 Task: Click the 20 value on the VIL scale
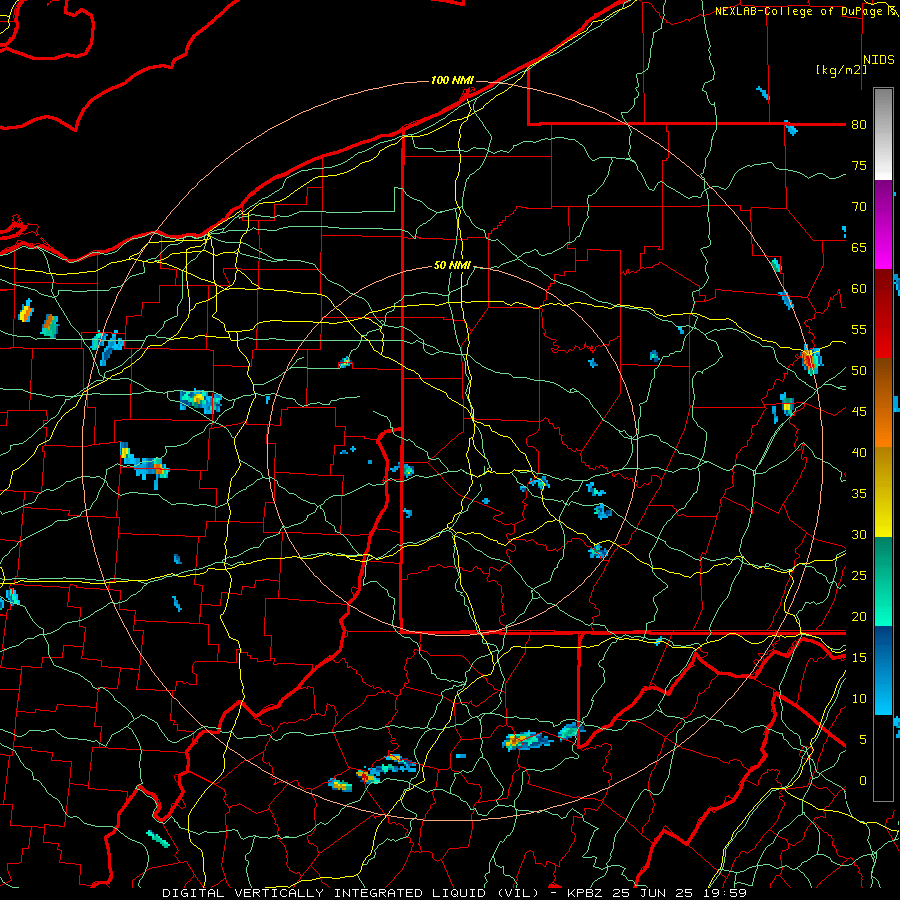click(859, 617)
